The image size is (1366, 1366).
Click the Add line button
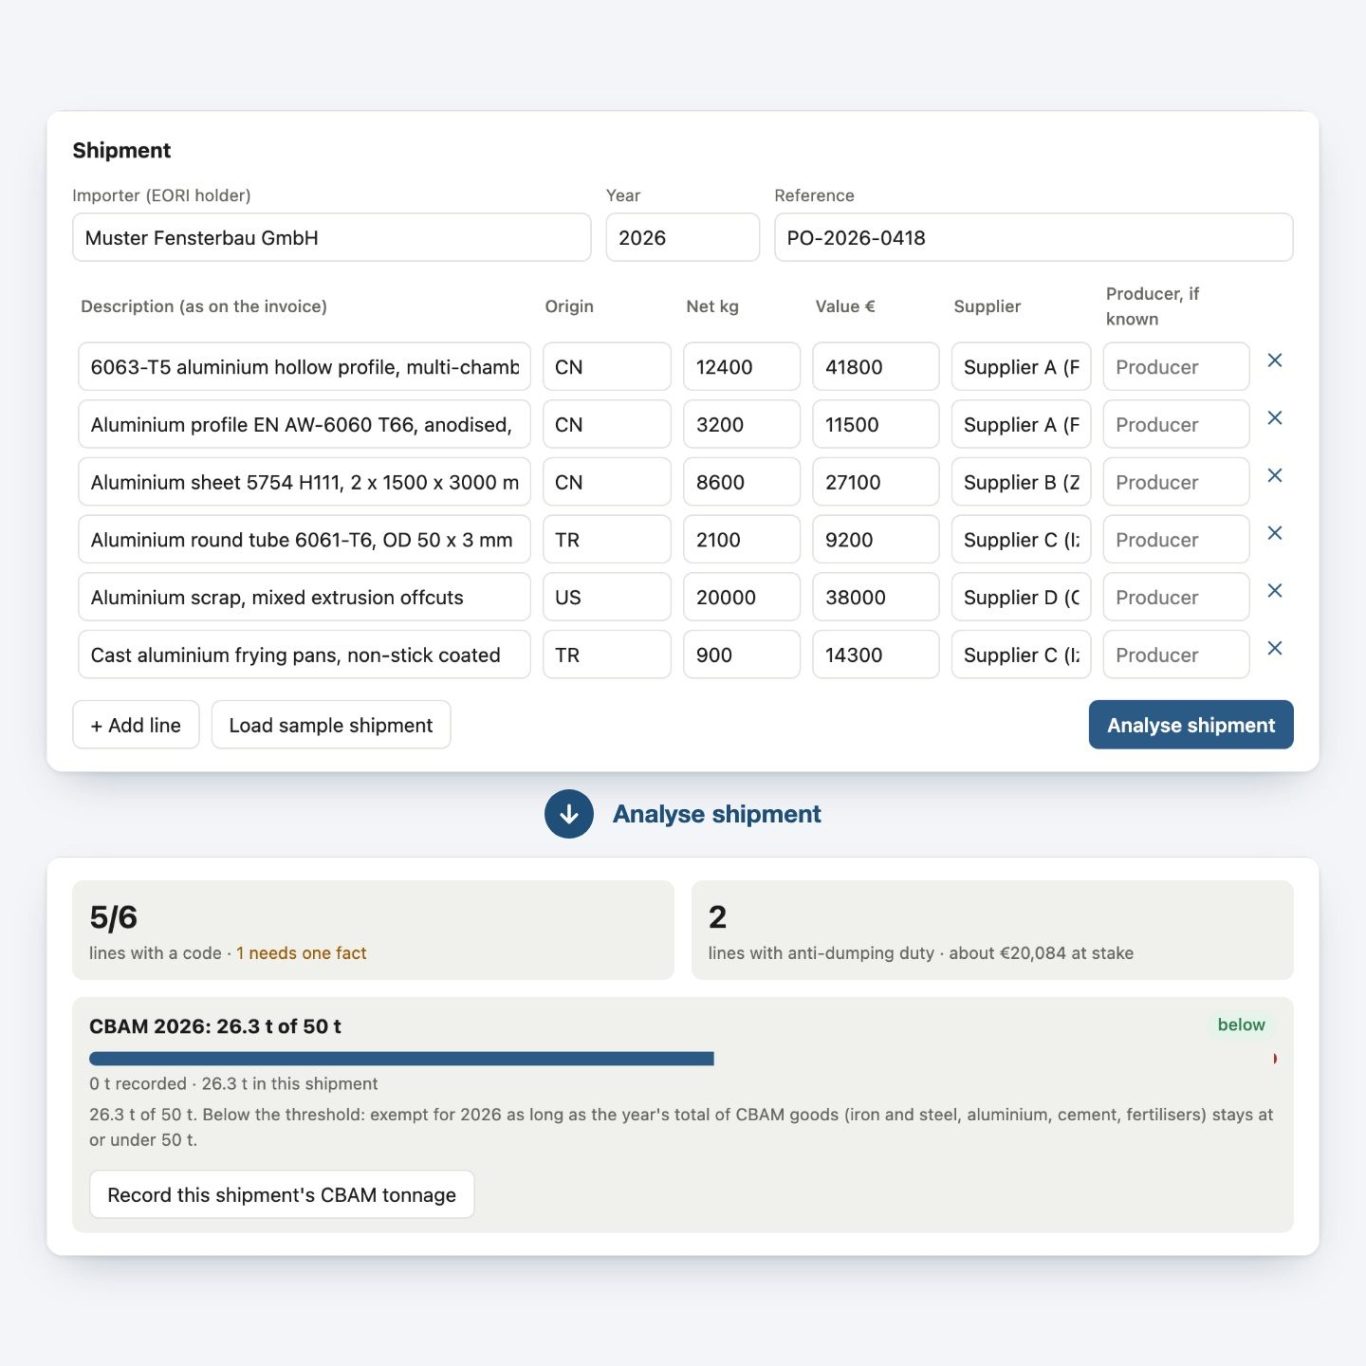point(136,725)
